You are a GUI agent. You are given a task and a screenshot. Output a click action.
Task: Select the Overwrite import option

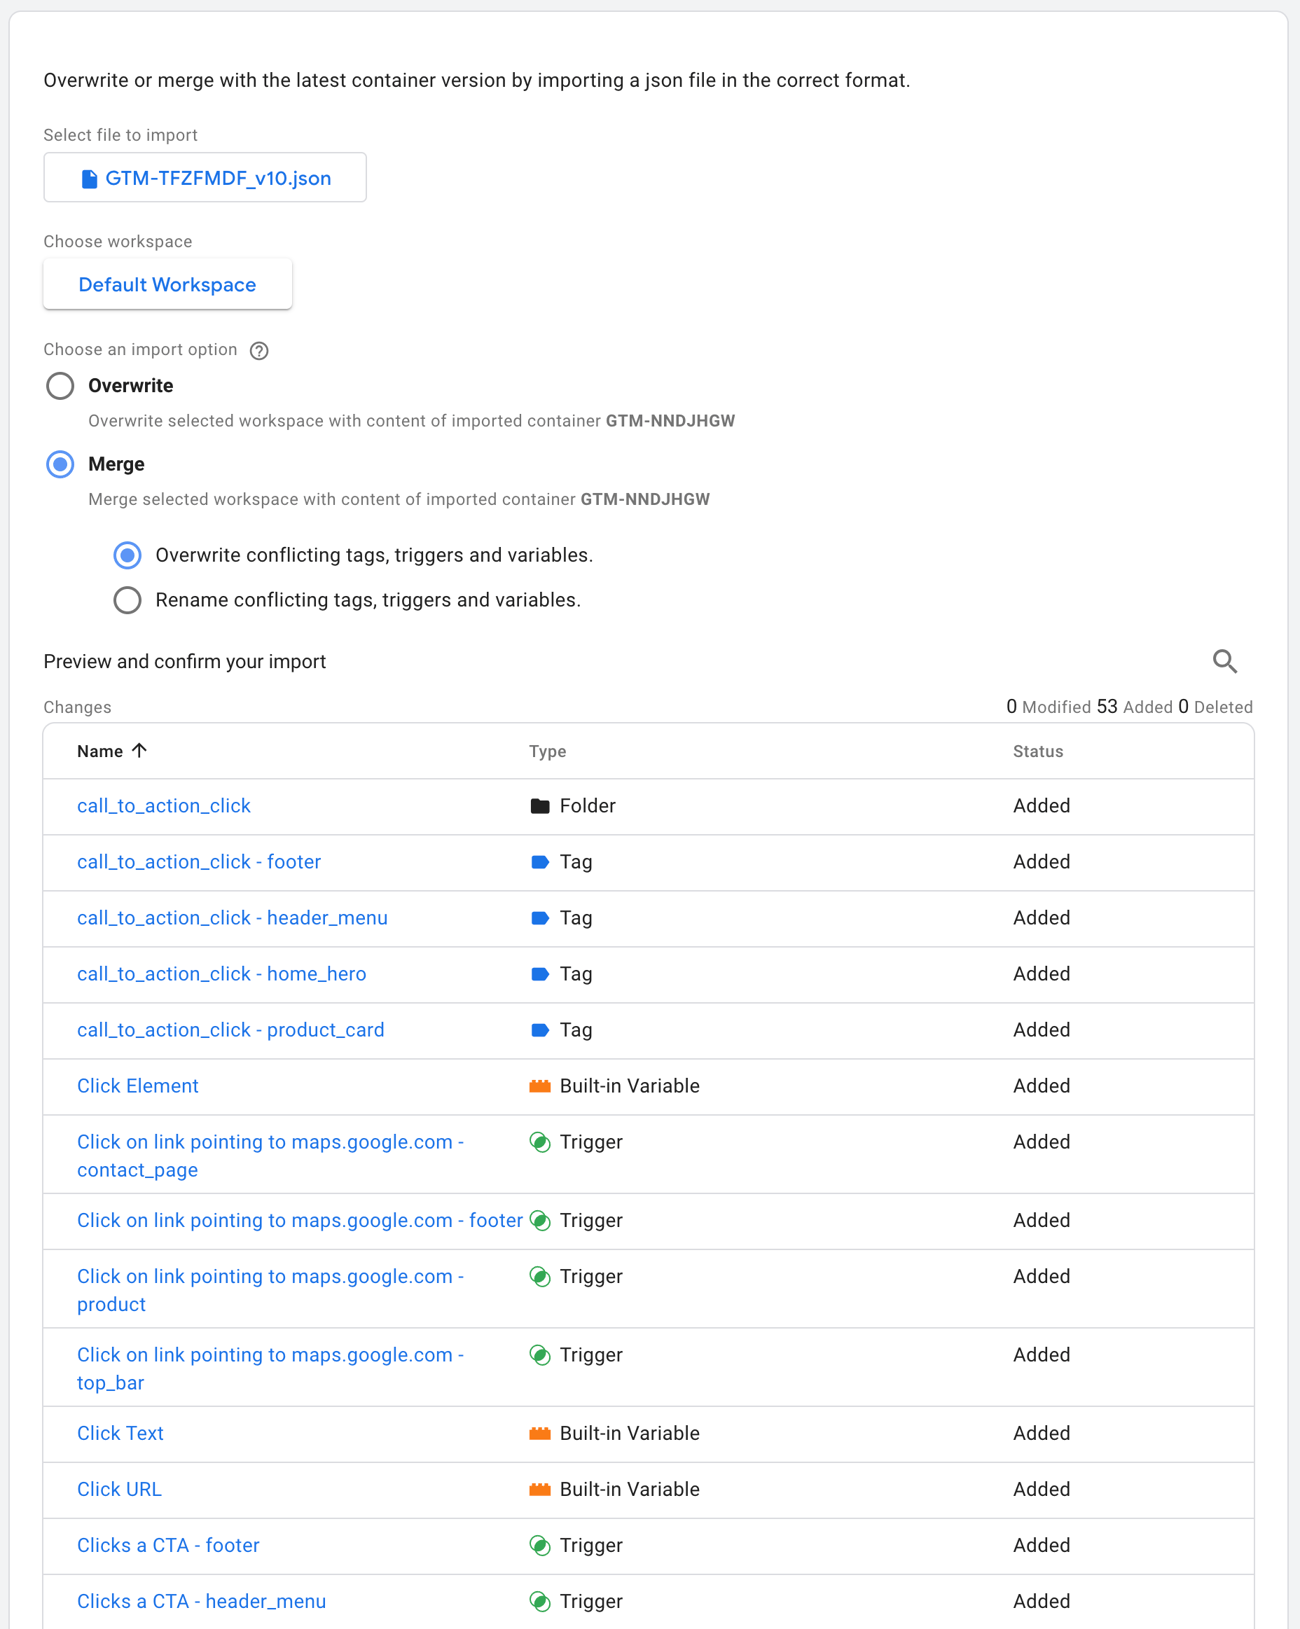(x=60, y=386)
